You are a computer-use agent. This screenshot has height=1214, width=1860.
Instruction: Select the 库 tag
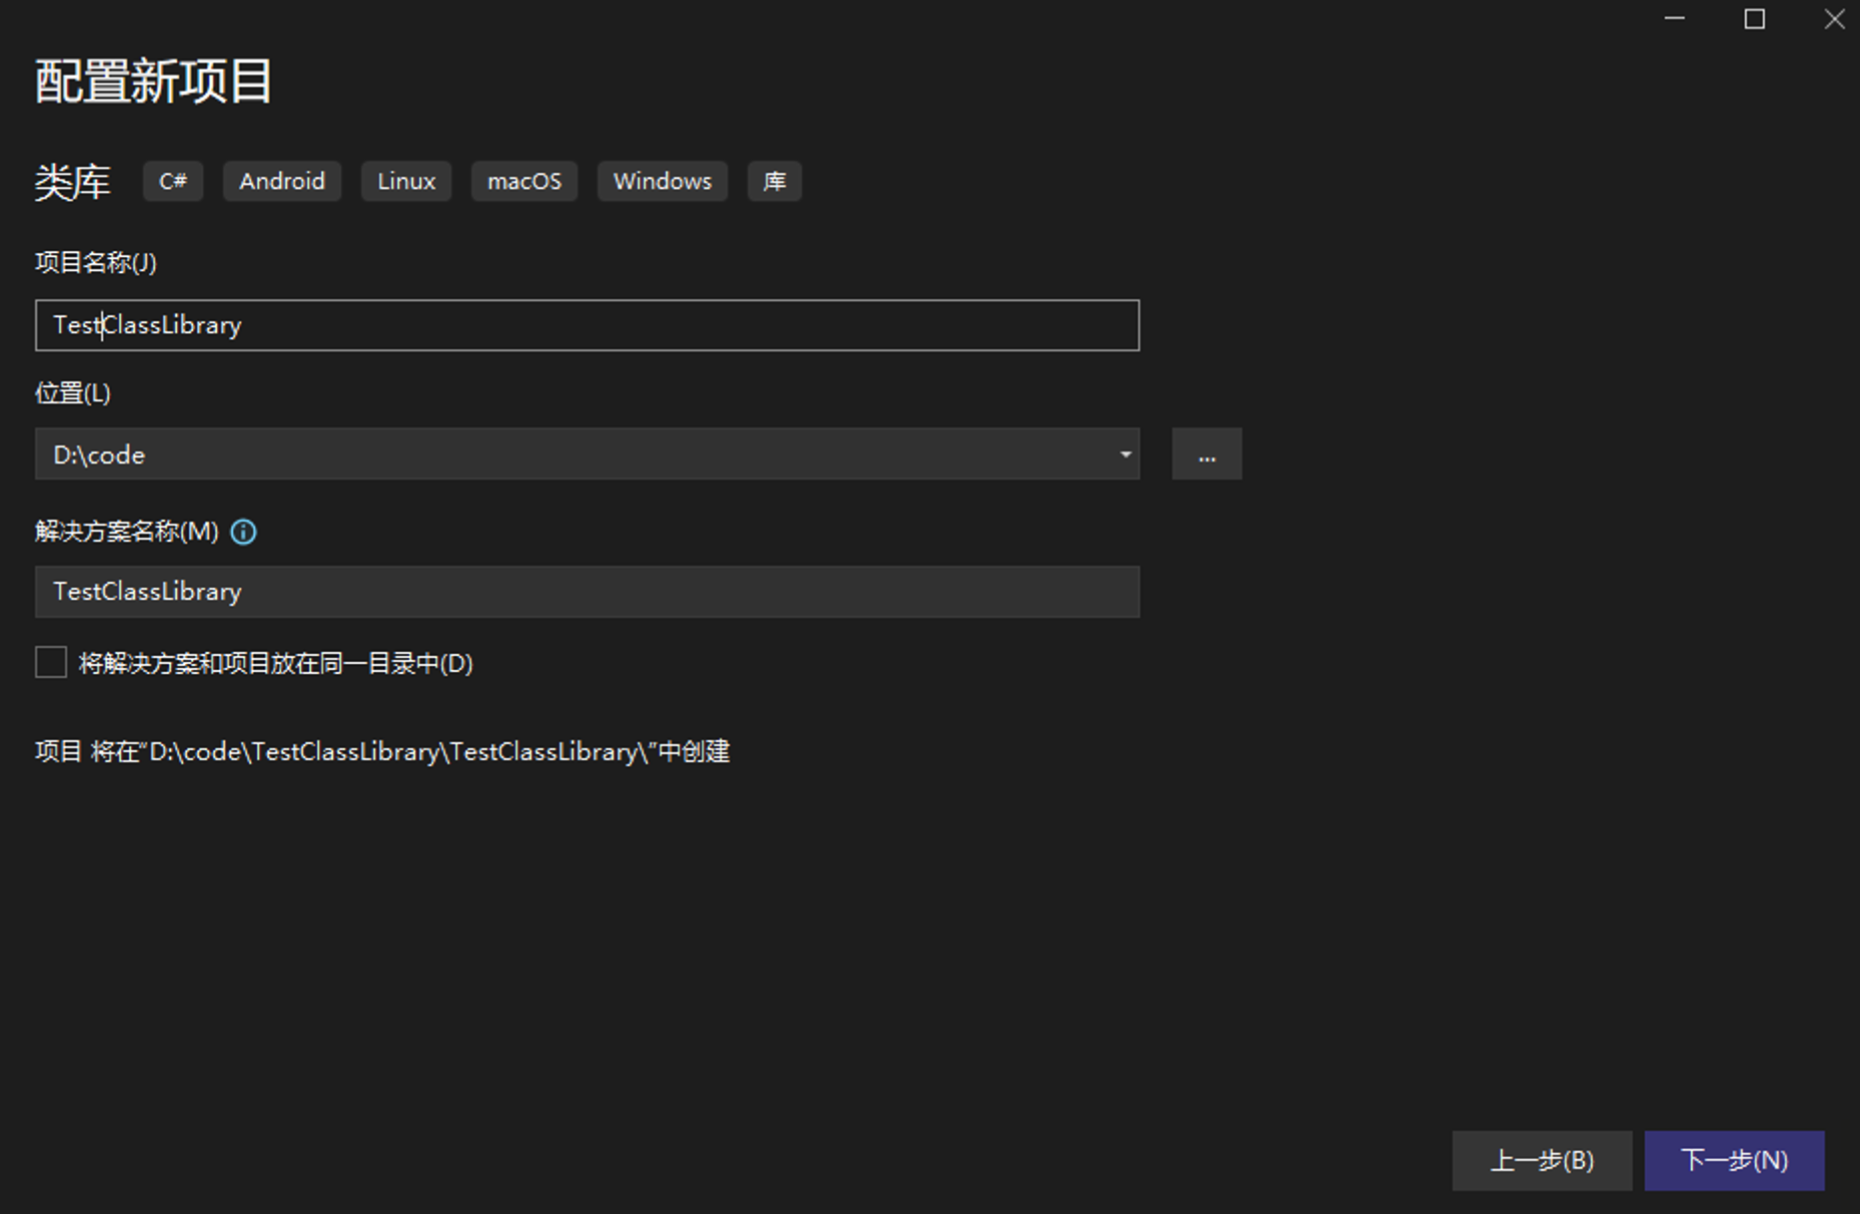[774, 181]
